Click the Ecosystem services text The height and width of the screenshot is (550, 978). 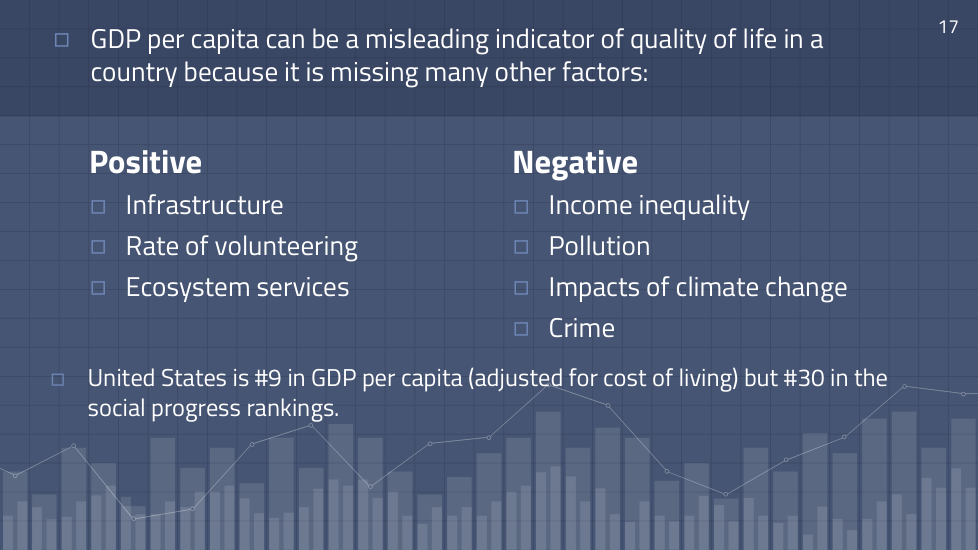pyautogui.click(x=237, y=287)
